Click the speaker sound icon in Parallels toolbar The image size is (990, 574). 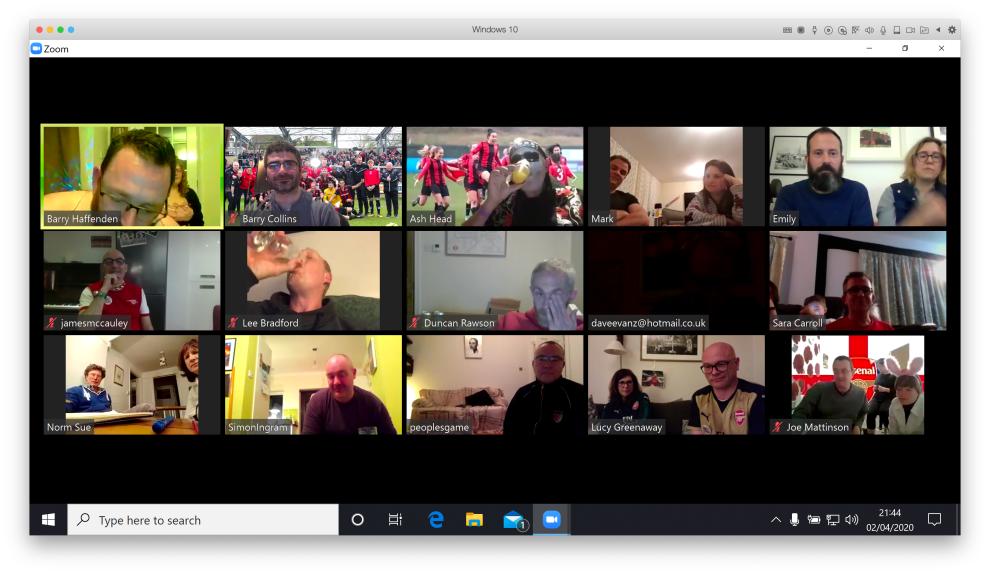(x=869, y=30)
